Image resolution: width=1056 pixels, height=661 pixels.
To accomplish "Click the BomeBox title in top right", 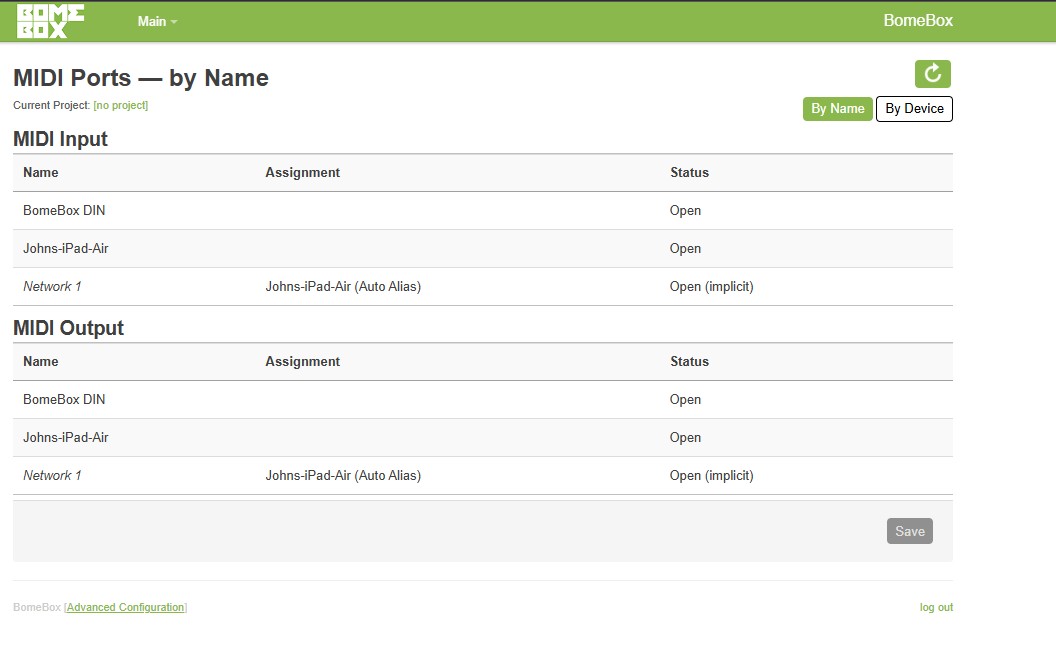I will point(918,21).
